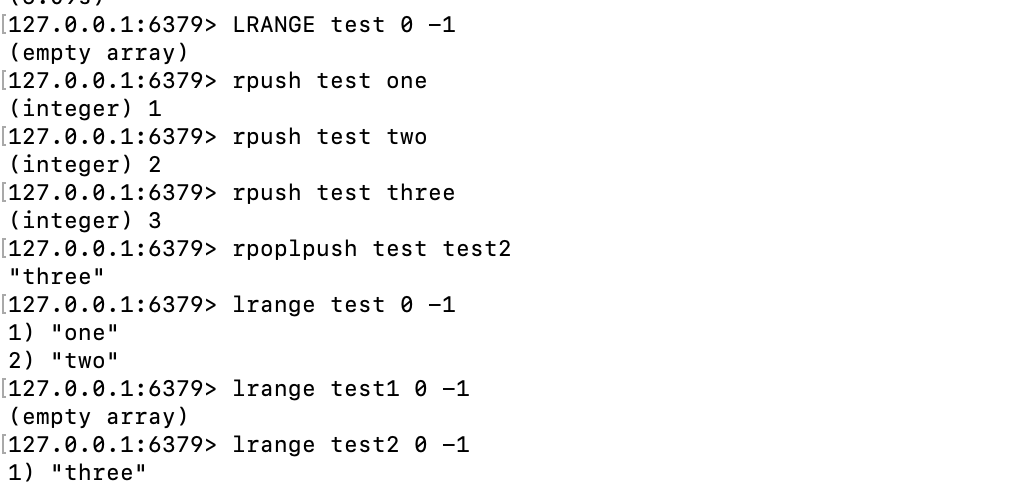Click the second '(empty array)' output
This screenshot has height=486, width=1012.
pyautogui.click(x=98, y=418)
